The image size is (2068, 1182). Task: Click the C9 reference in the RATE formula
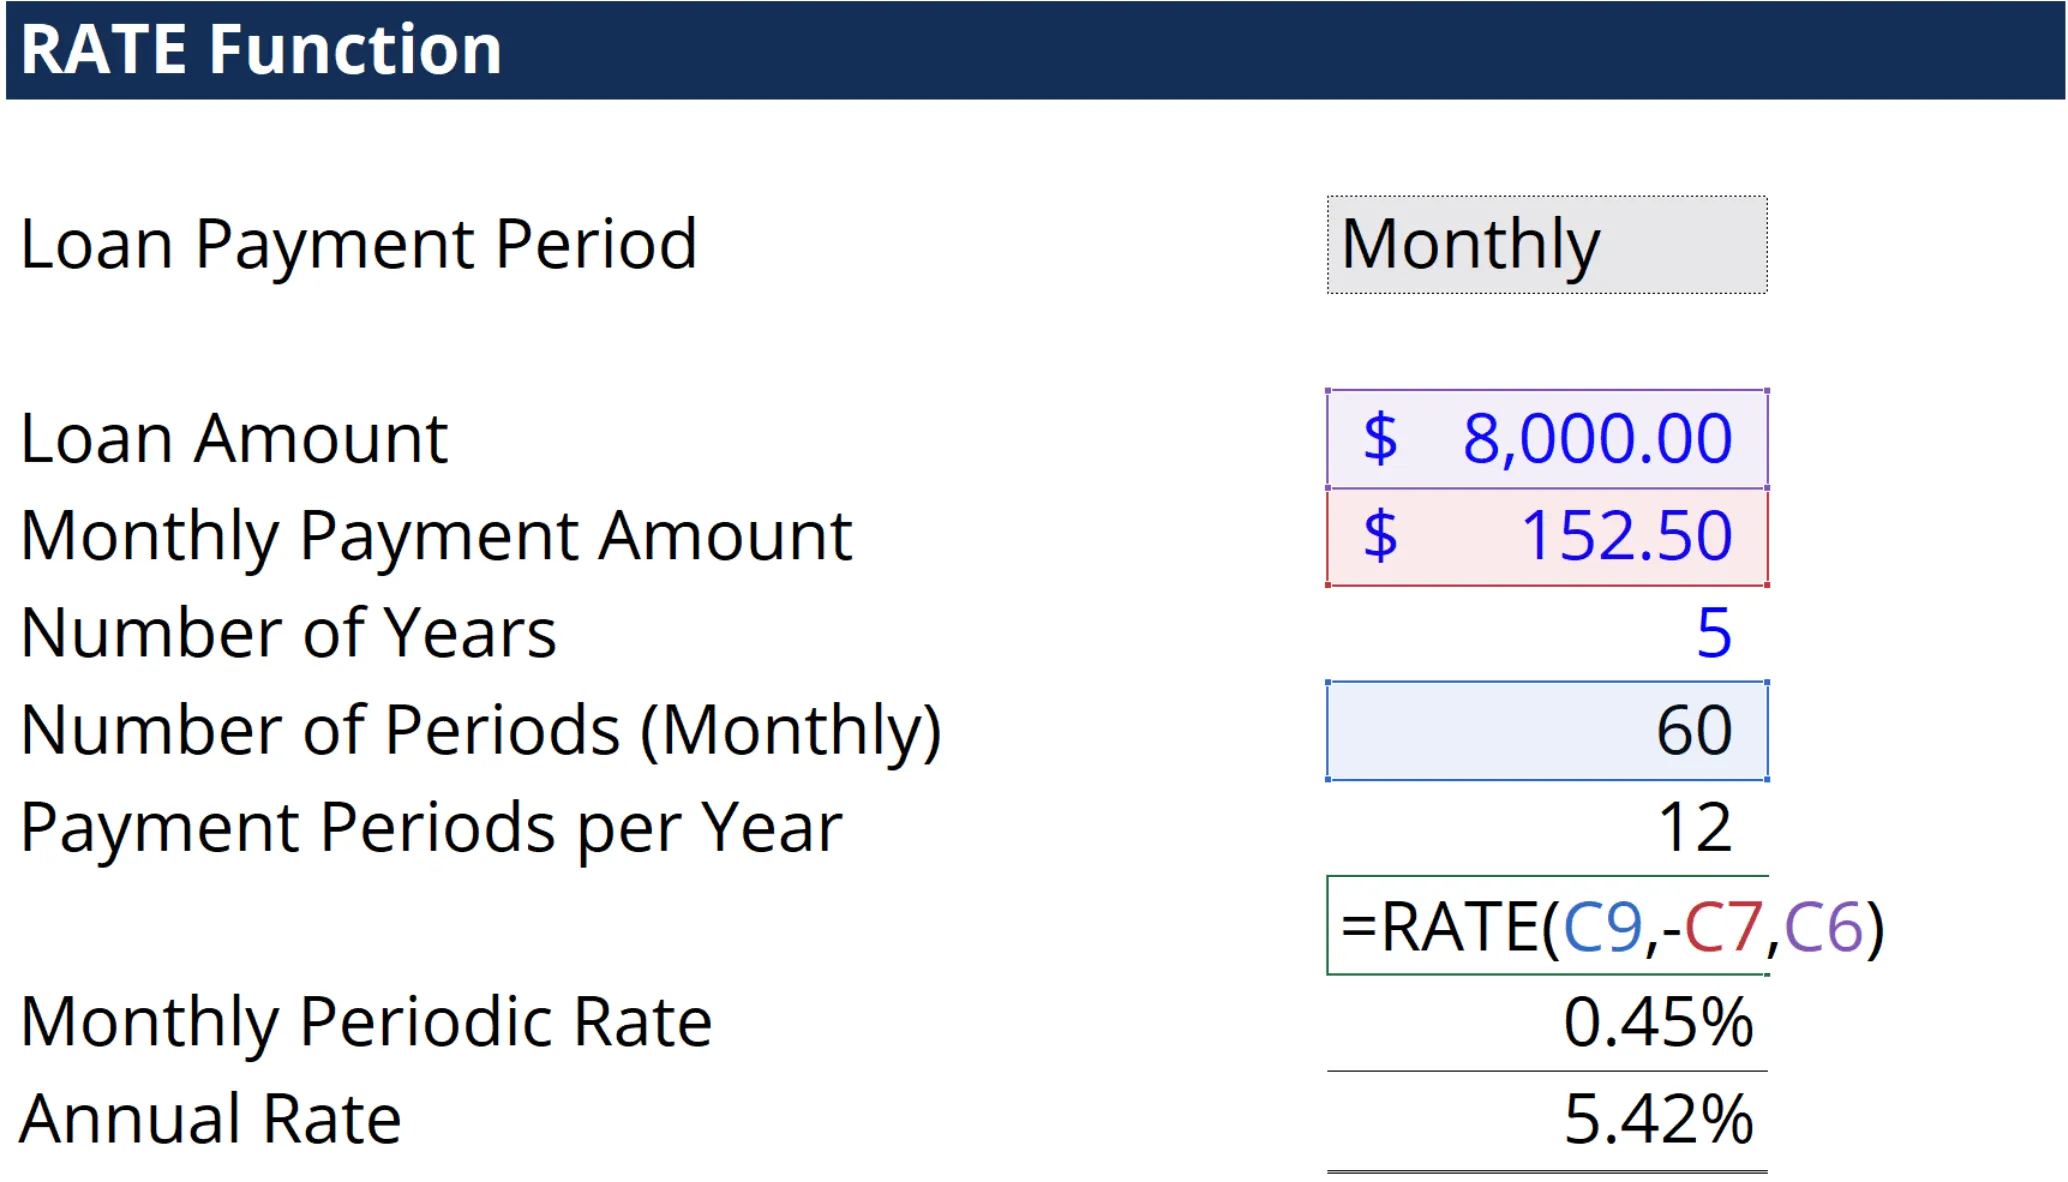pyautogui.click(x=1602, y=927)
